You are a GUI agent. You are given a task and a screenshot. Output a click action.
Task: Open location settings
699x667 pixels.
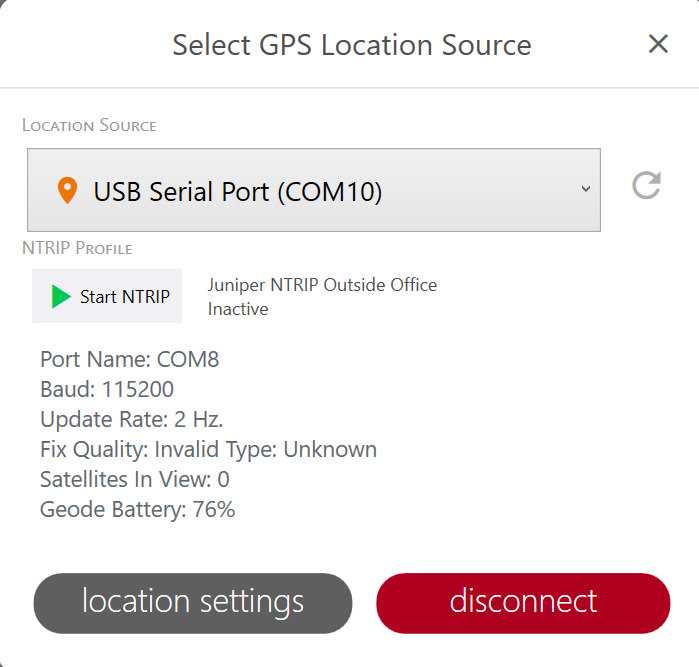click(x=193, y=603)
